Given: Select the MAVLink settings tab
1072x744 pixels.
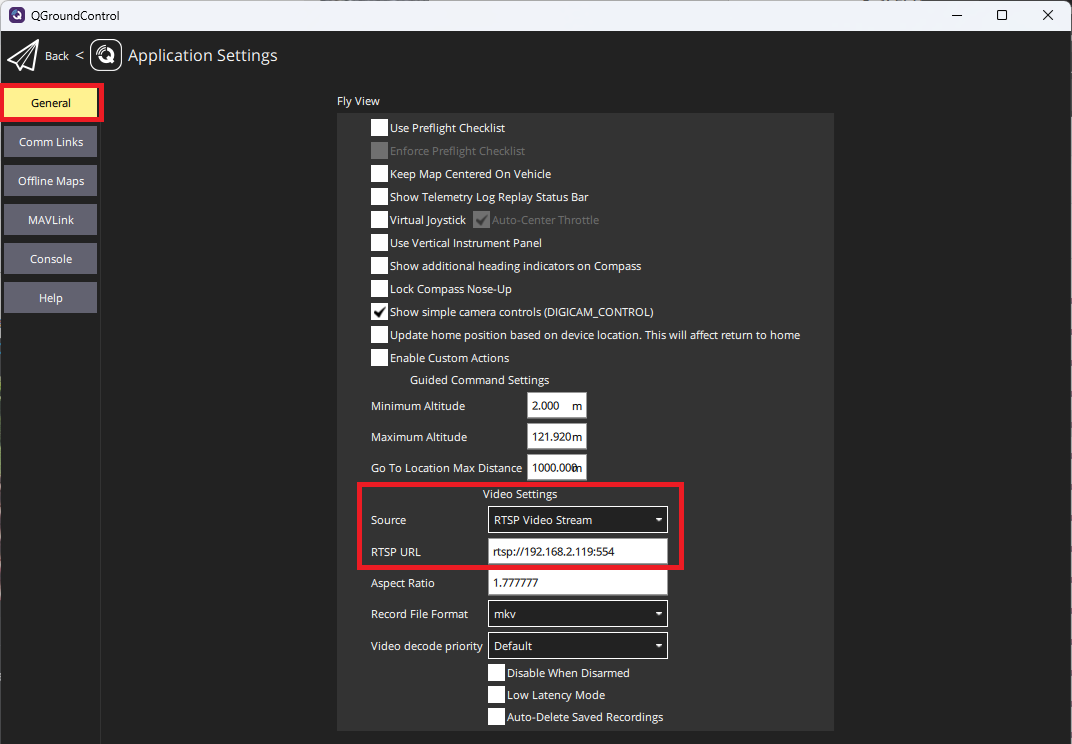Looking at the screenshot, I should tap(51, 220).
